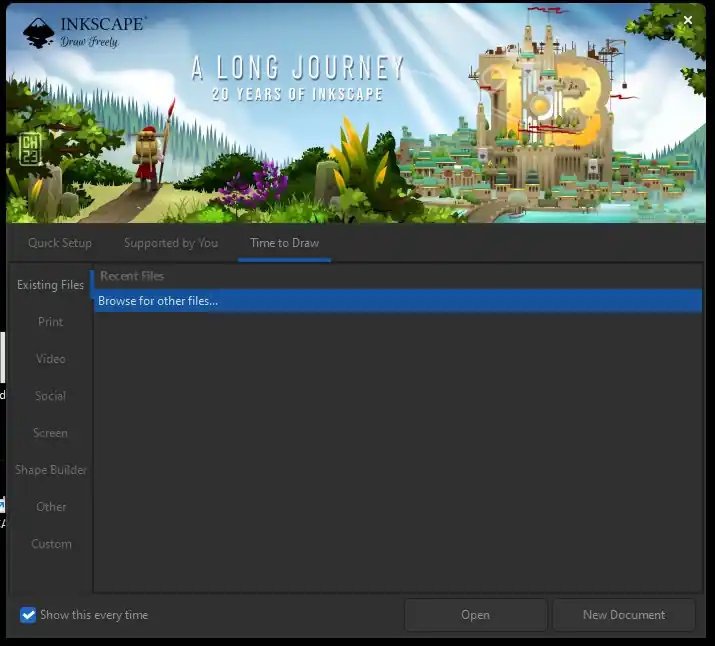Open the Video templates category
The height and width of the screenshot is (646, 715).
50,359
